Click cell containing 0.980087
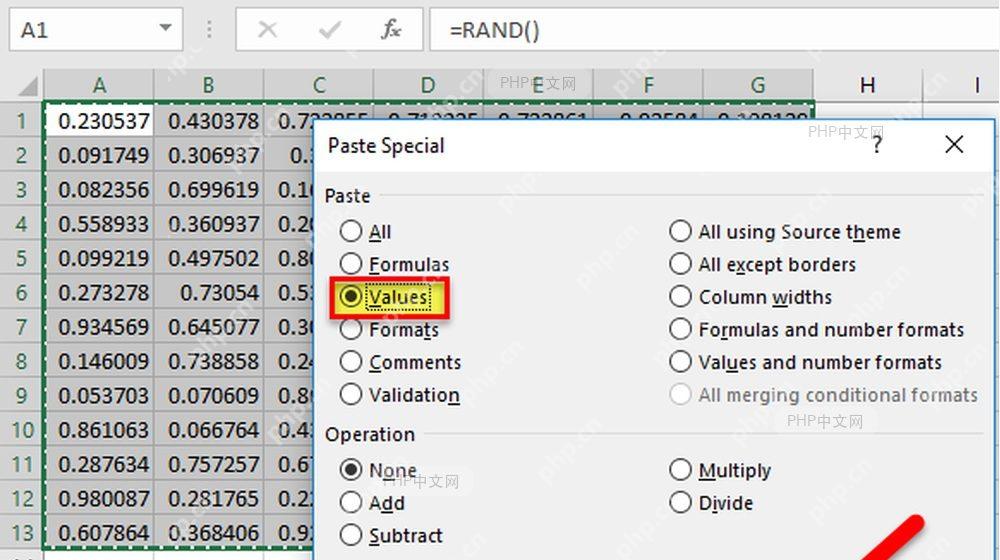This screenshot has height=560, width=1000. click(x=99, y=499)
